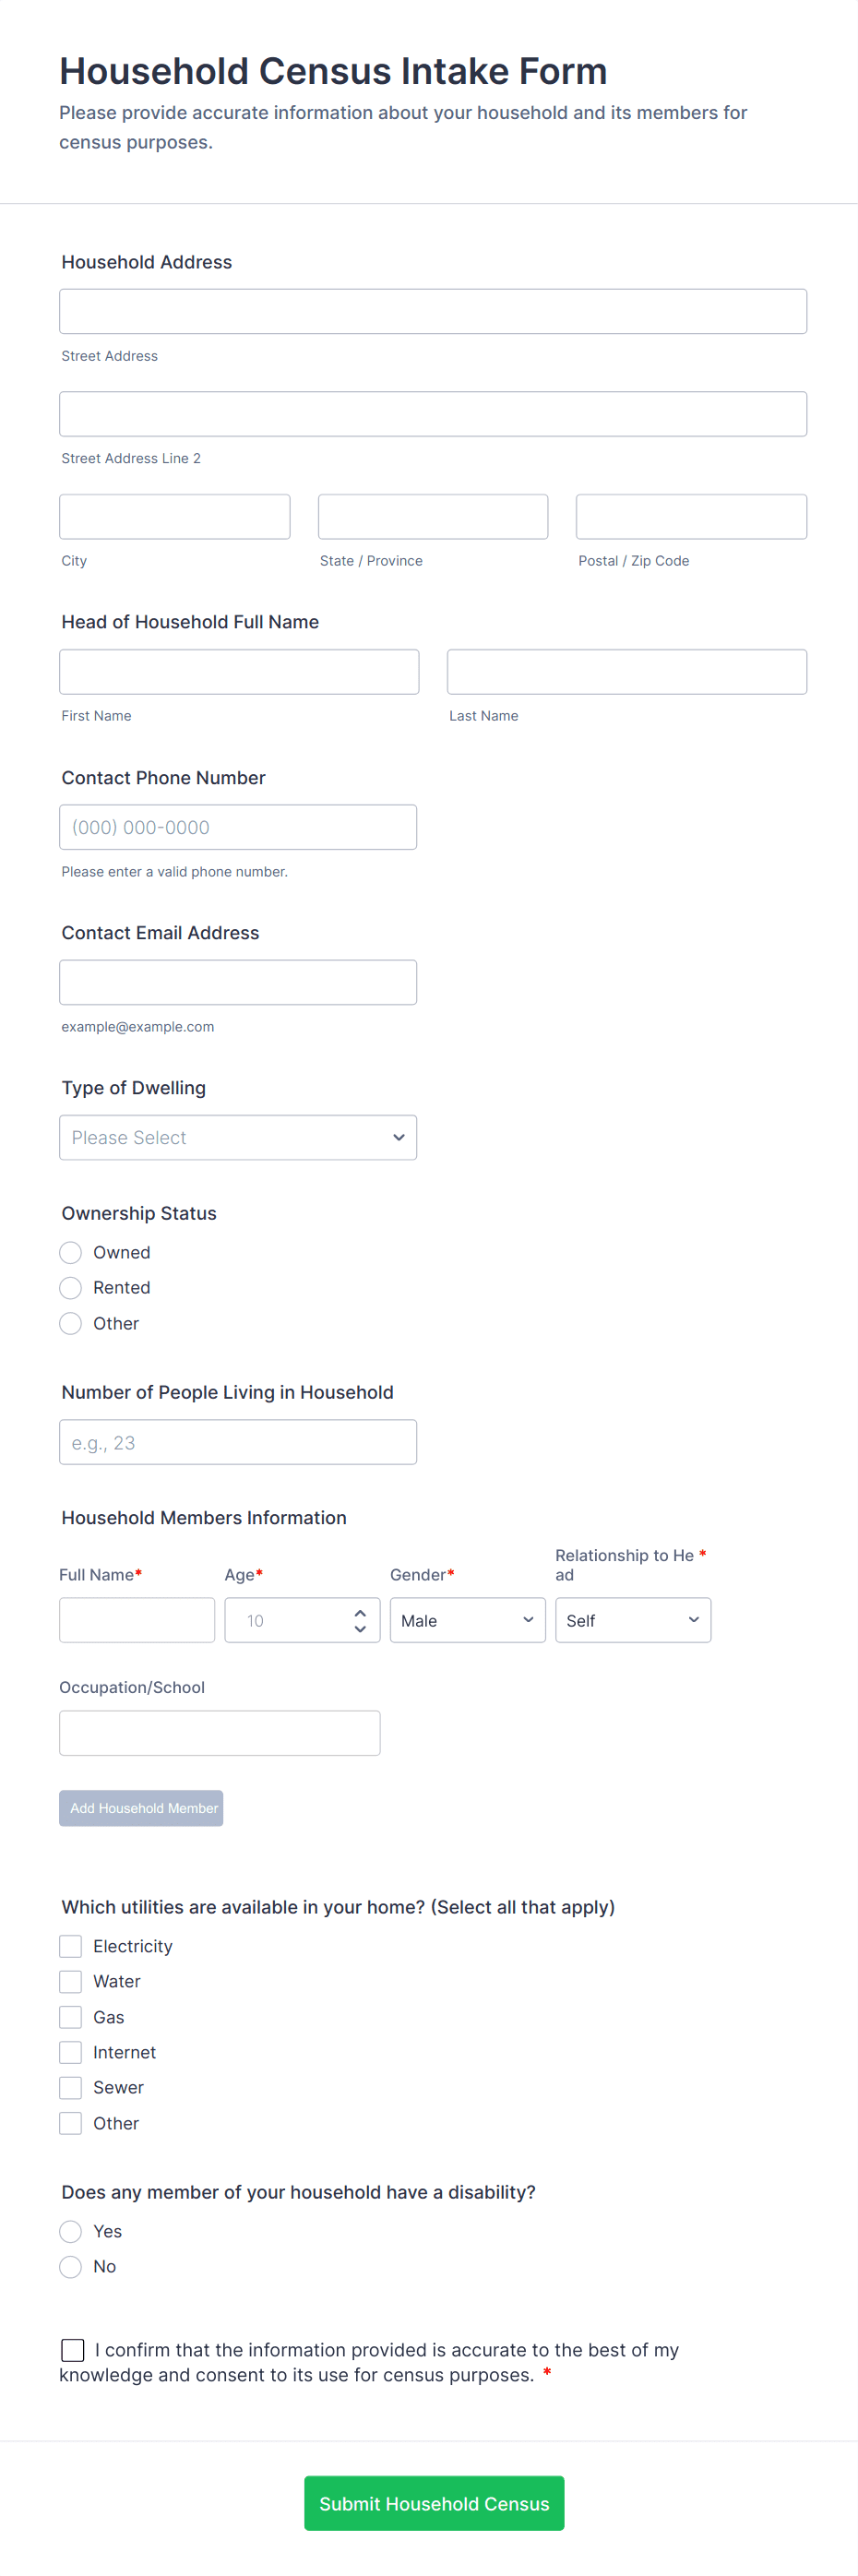Focus the Contact Phone Number field
The width and height of the screenshot is (858, 2576).
(x=238, y=827)
